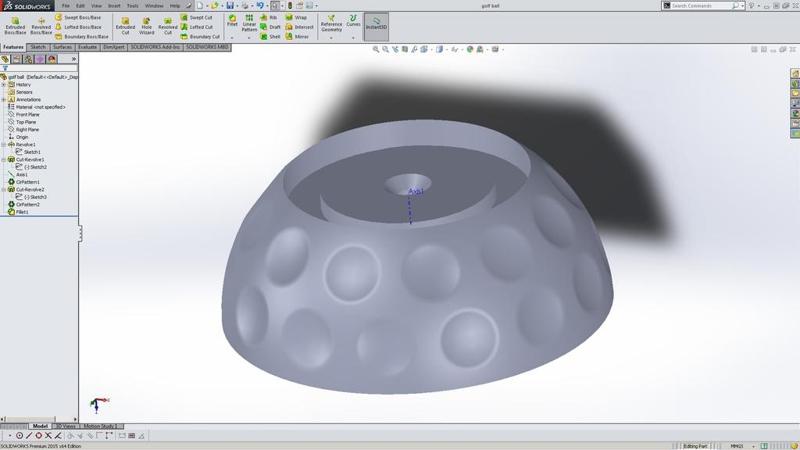Open the PropertyManager panel tab
The image size is (800, 450).
17,59
